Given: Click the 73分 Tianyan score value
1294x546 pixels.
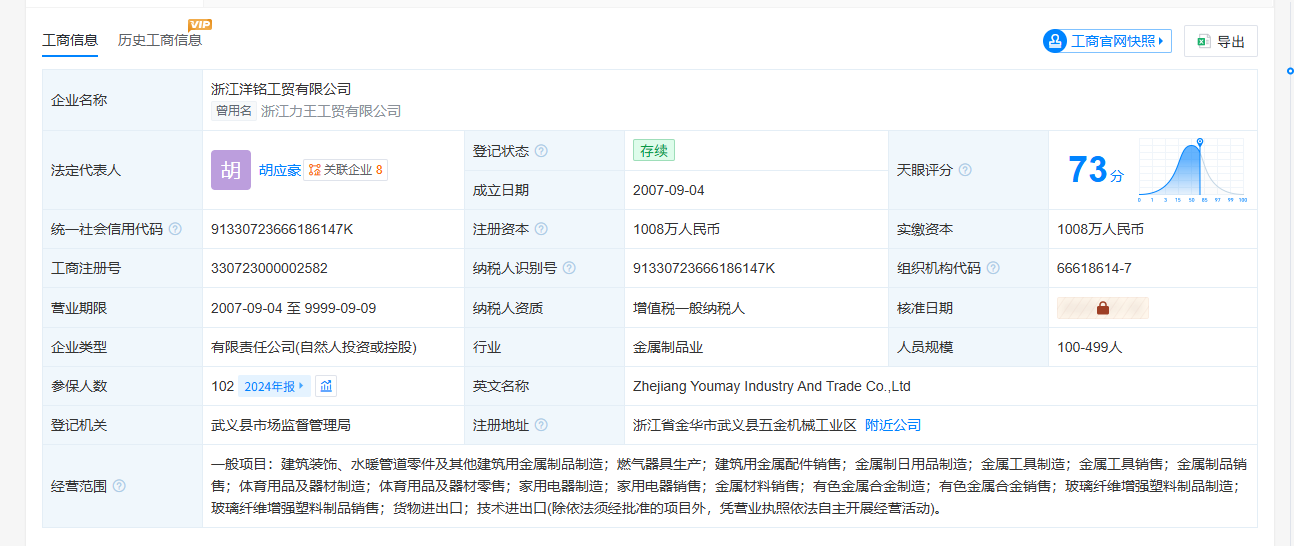Looking at the screenshot, I should [x=1096, y=170].
